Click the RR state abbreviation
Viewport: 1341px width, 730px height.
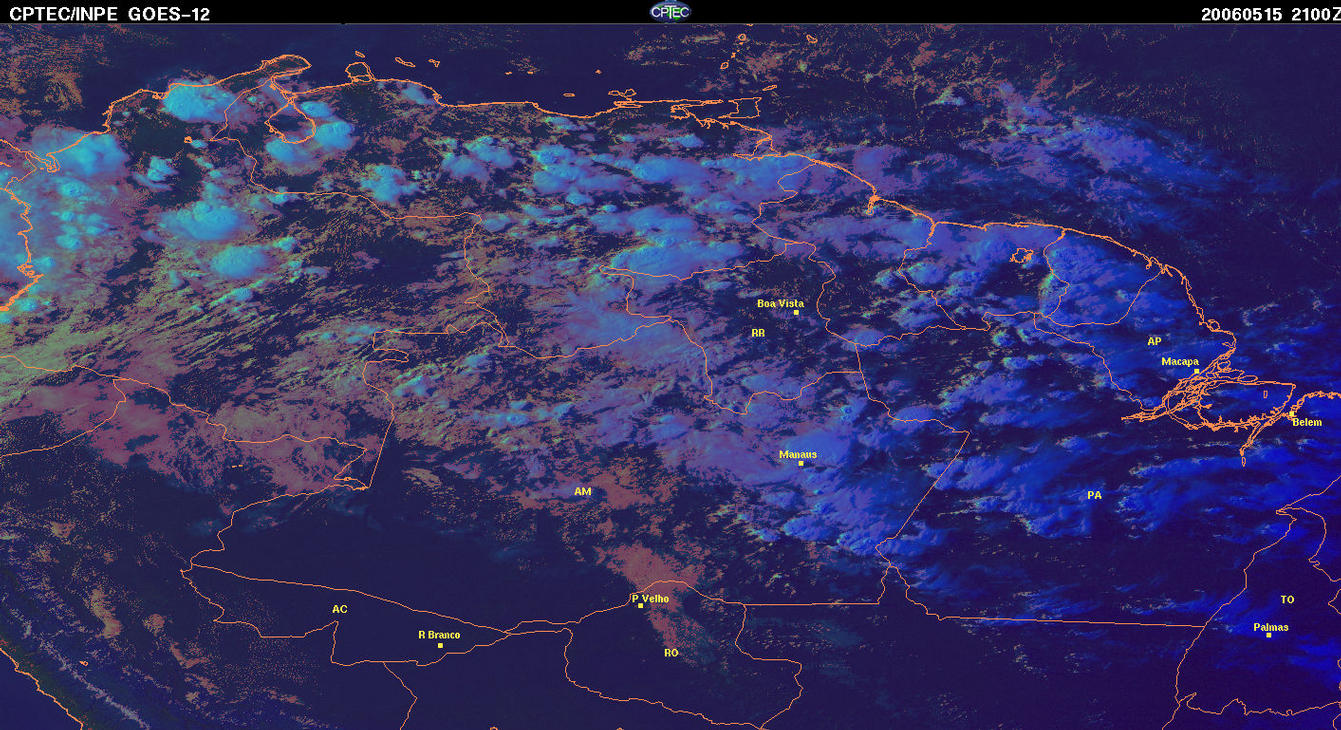click(x=758, y=332)
